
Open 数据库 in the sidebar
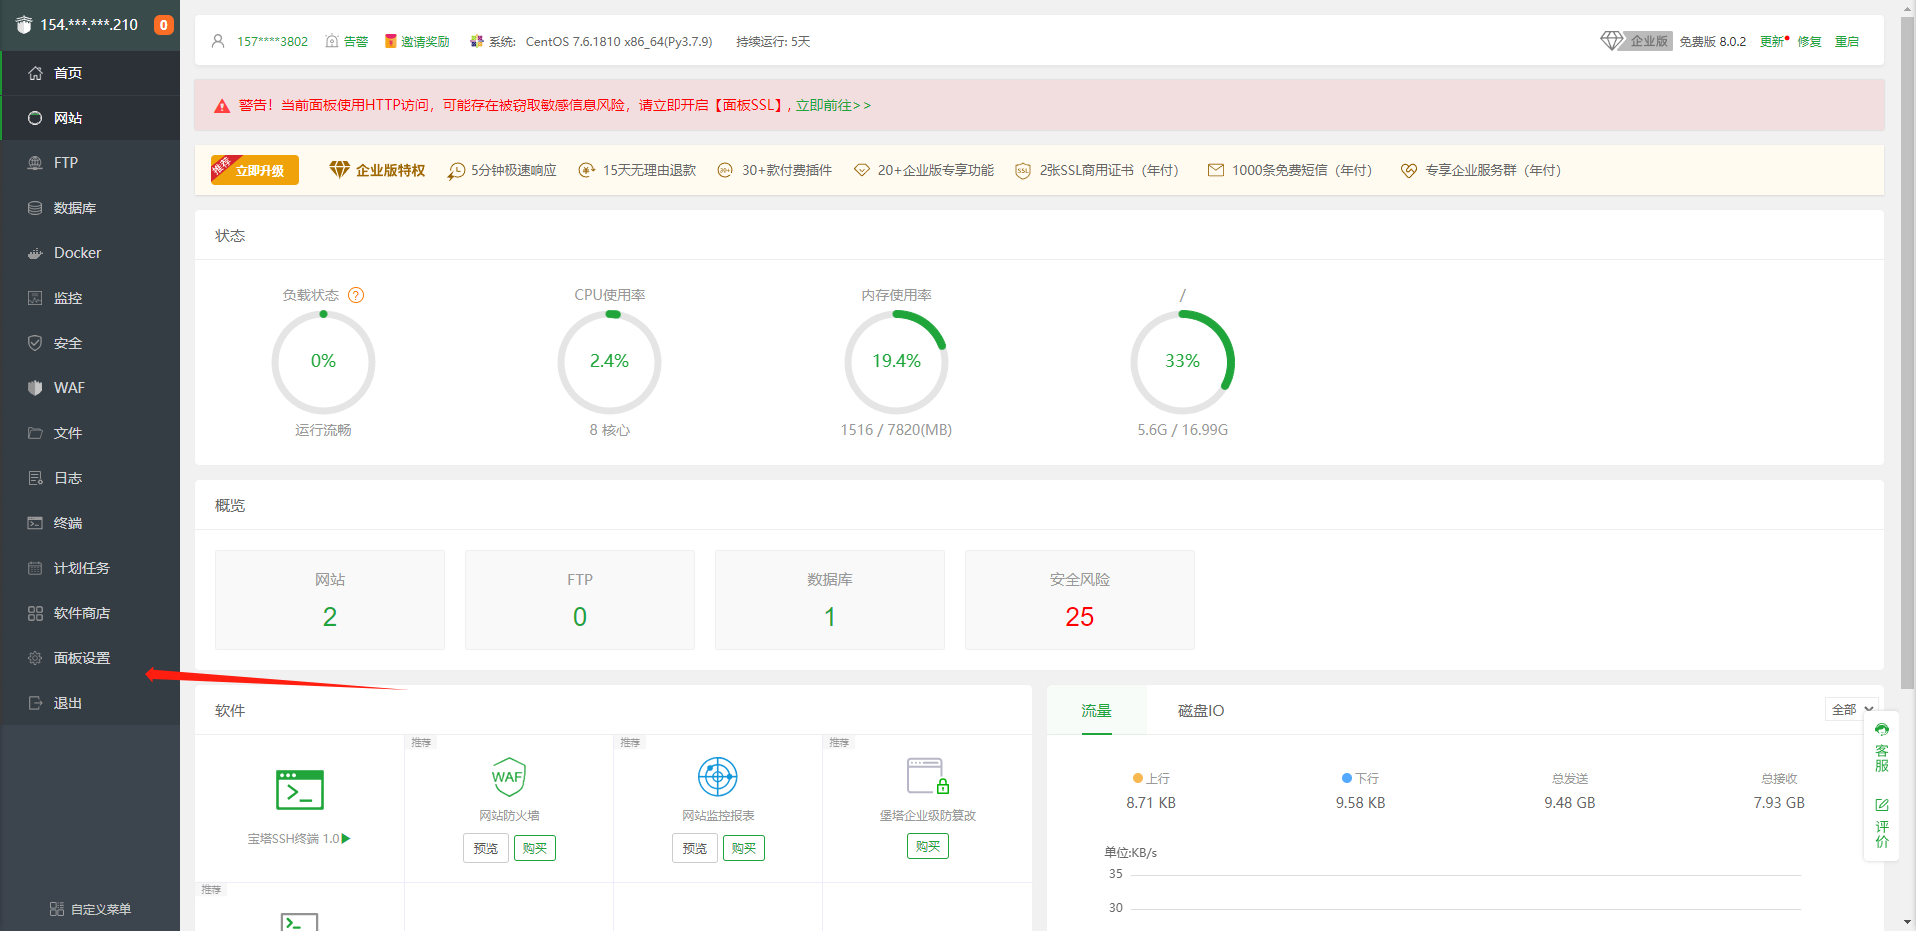90,208
